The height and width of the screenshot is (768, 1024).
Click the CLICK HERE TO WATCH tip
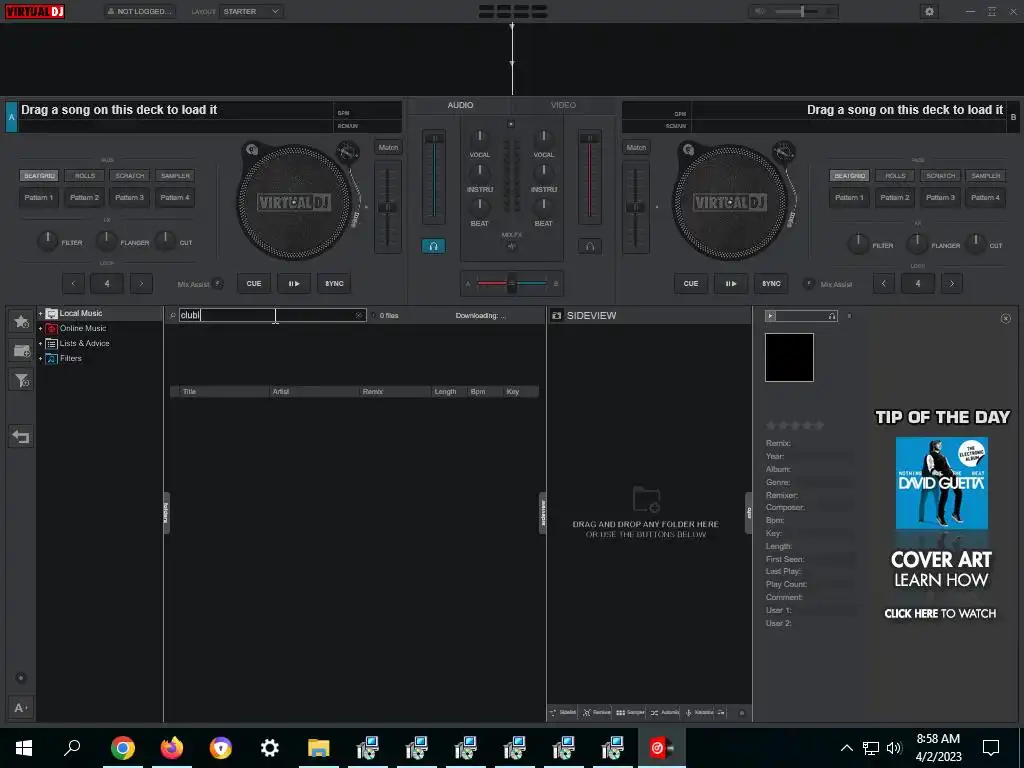coord(940,613)
